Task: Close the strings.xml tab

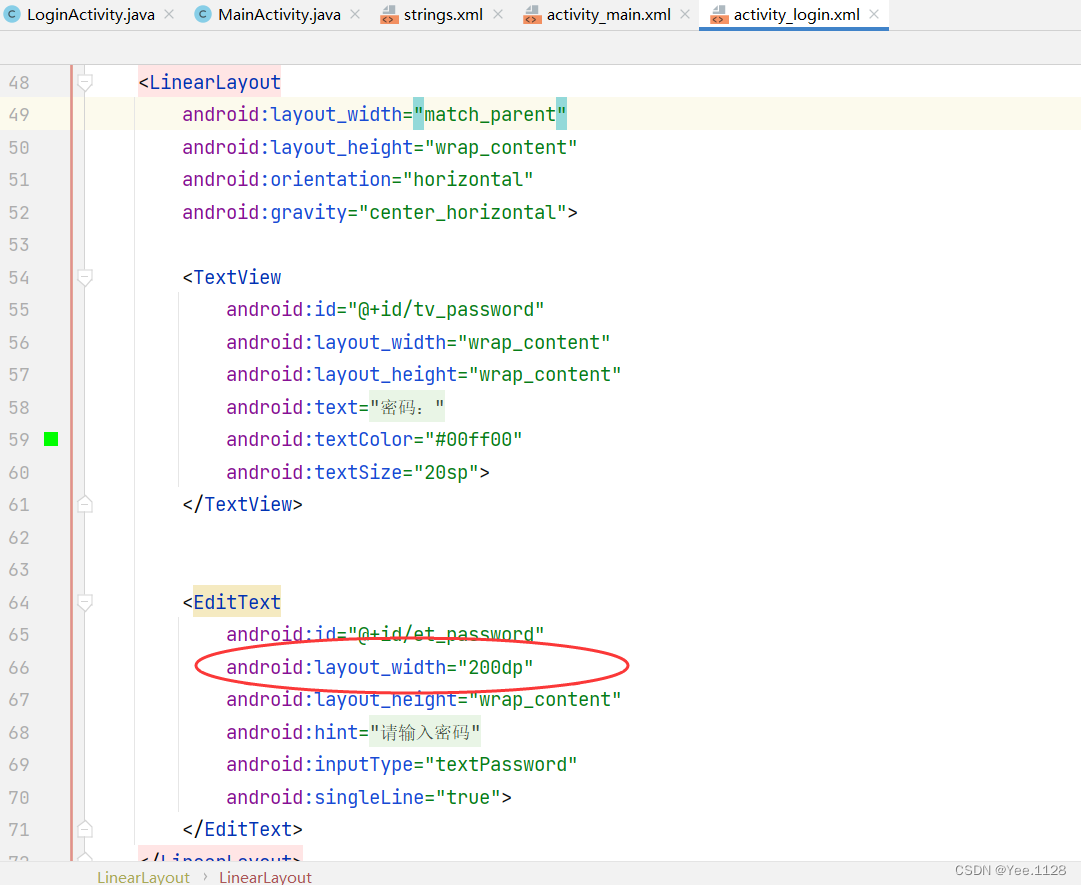Action: [498, 14]
